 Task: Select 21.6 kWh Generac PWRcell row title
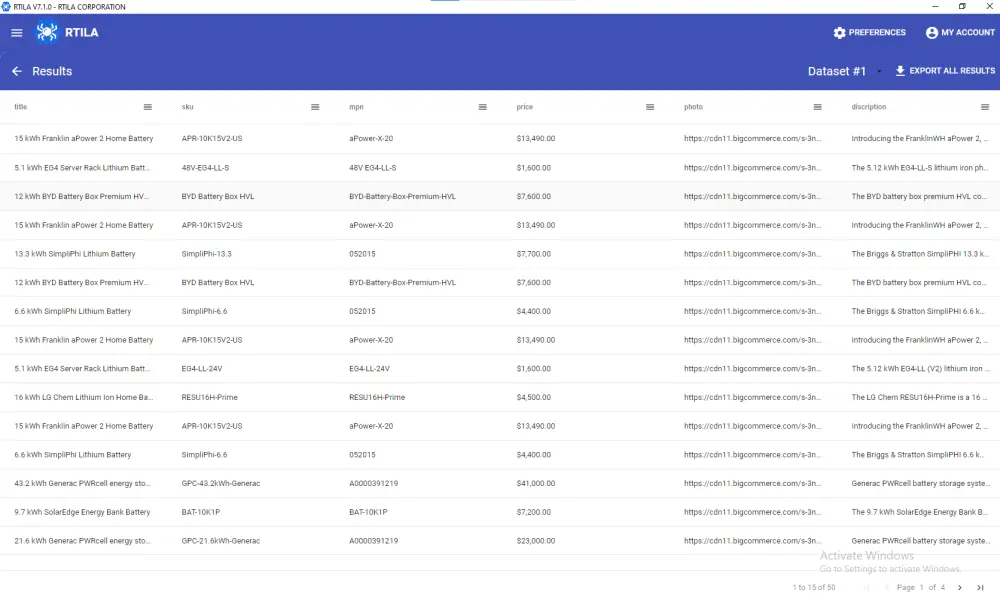click(x=82, y=541)
